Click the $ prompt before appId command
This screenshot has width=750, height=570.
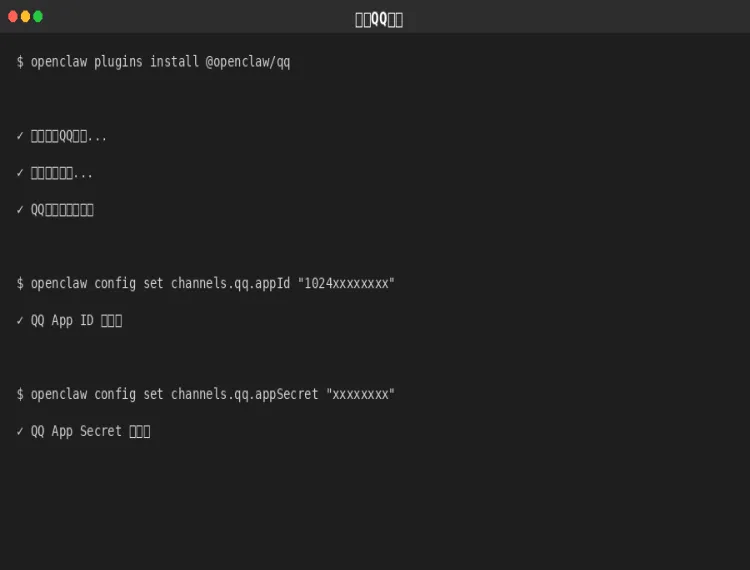(20, 284)
